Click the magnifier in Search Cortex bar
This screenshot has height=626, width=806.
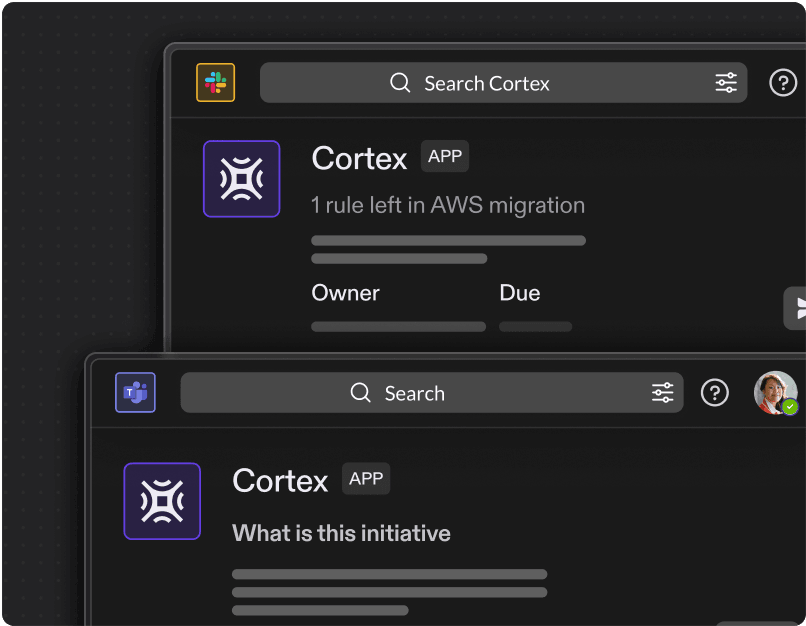(400, 83)
